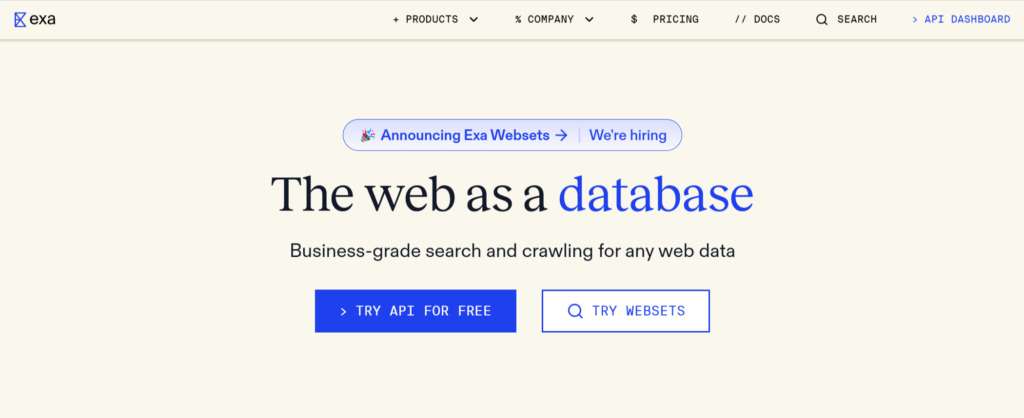Open the Pricing menu item

pyautogui.click(x=676, y=19)
